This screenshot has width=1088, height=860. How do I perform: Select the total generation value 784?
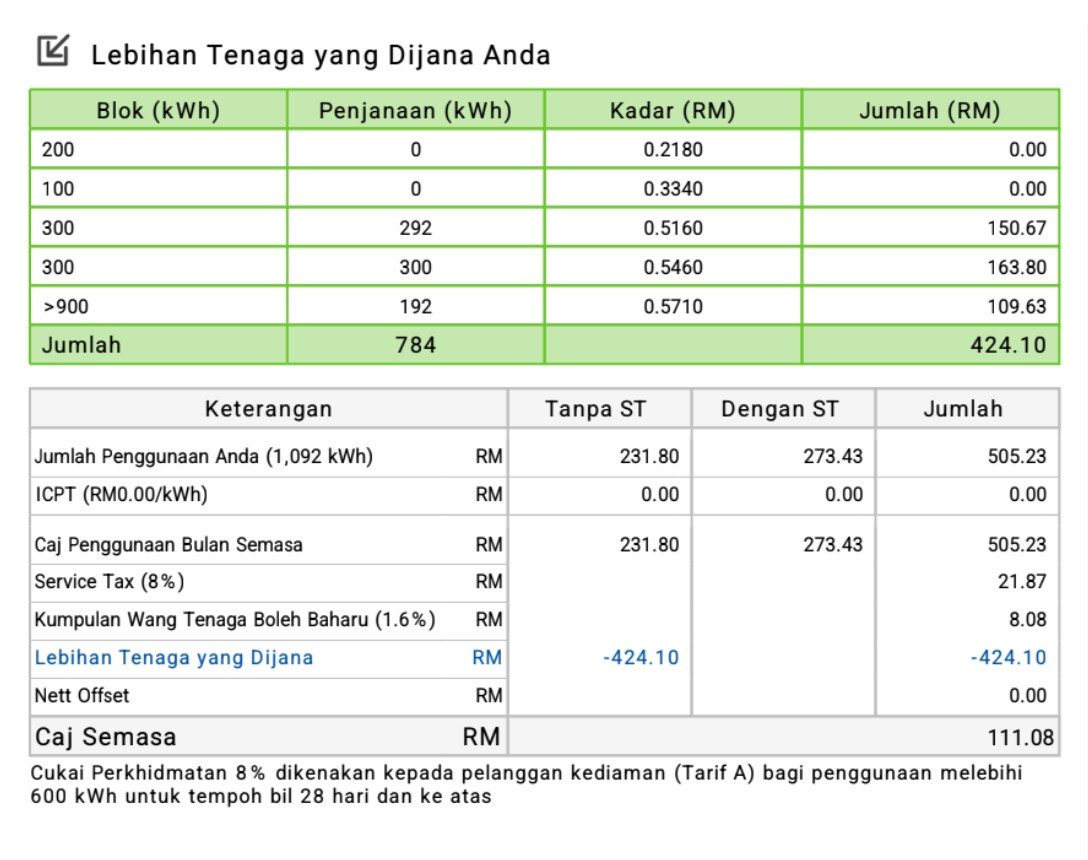coord(415,345)
